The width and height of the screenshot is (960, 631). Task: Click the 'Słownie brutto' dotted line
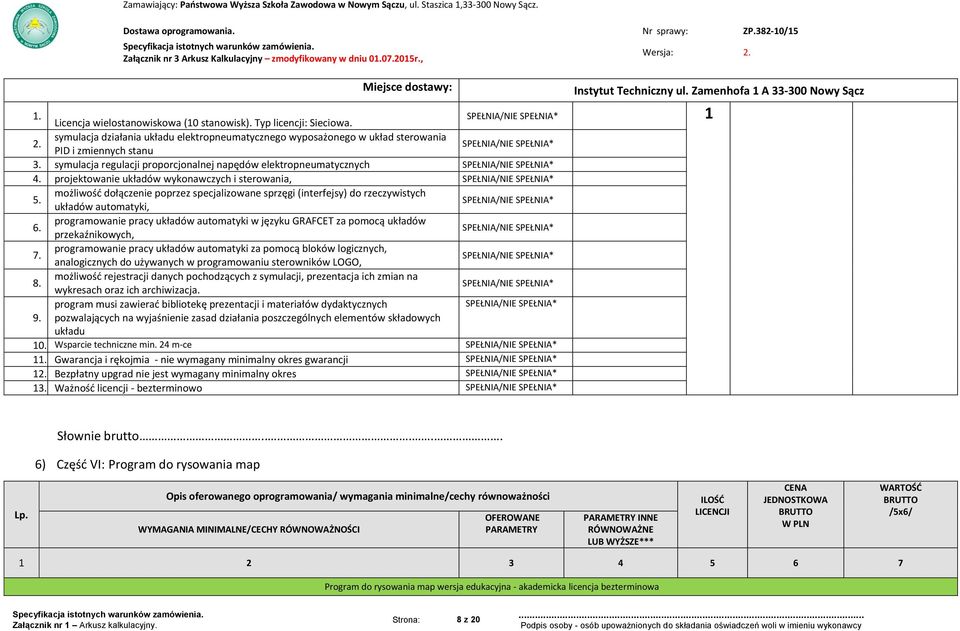tap(280, 436)
